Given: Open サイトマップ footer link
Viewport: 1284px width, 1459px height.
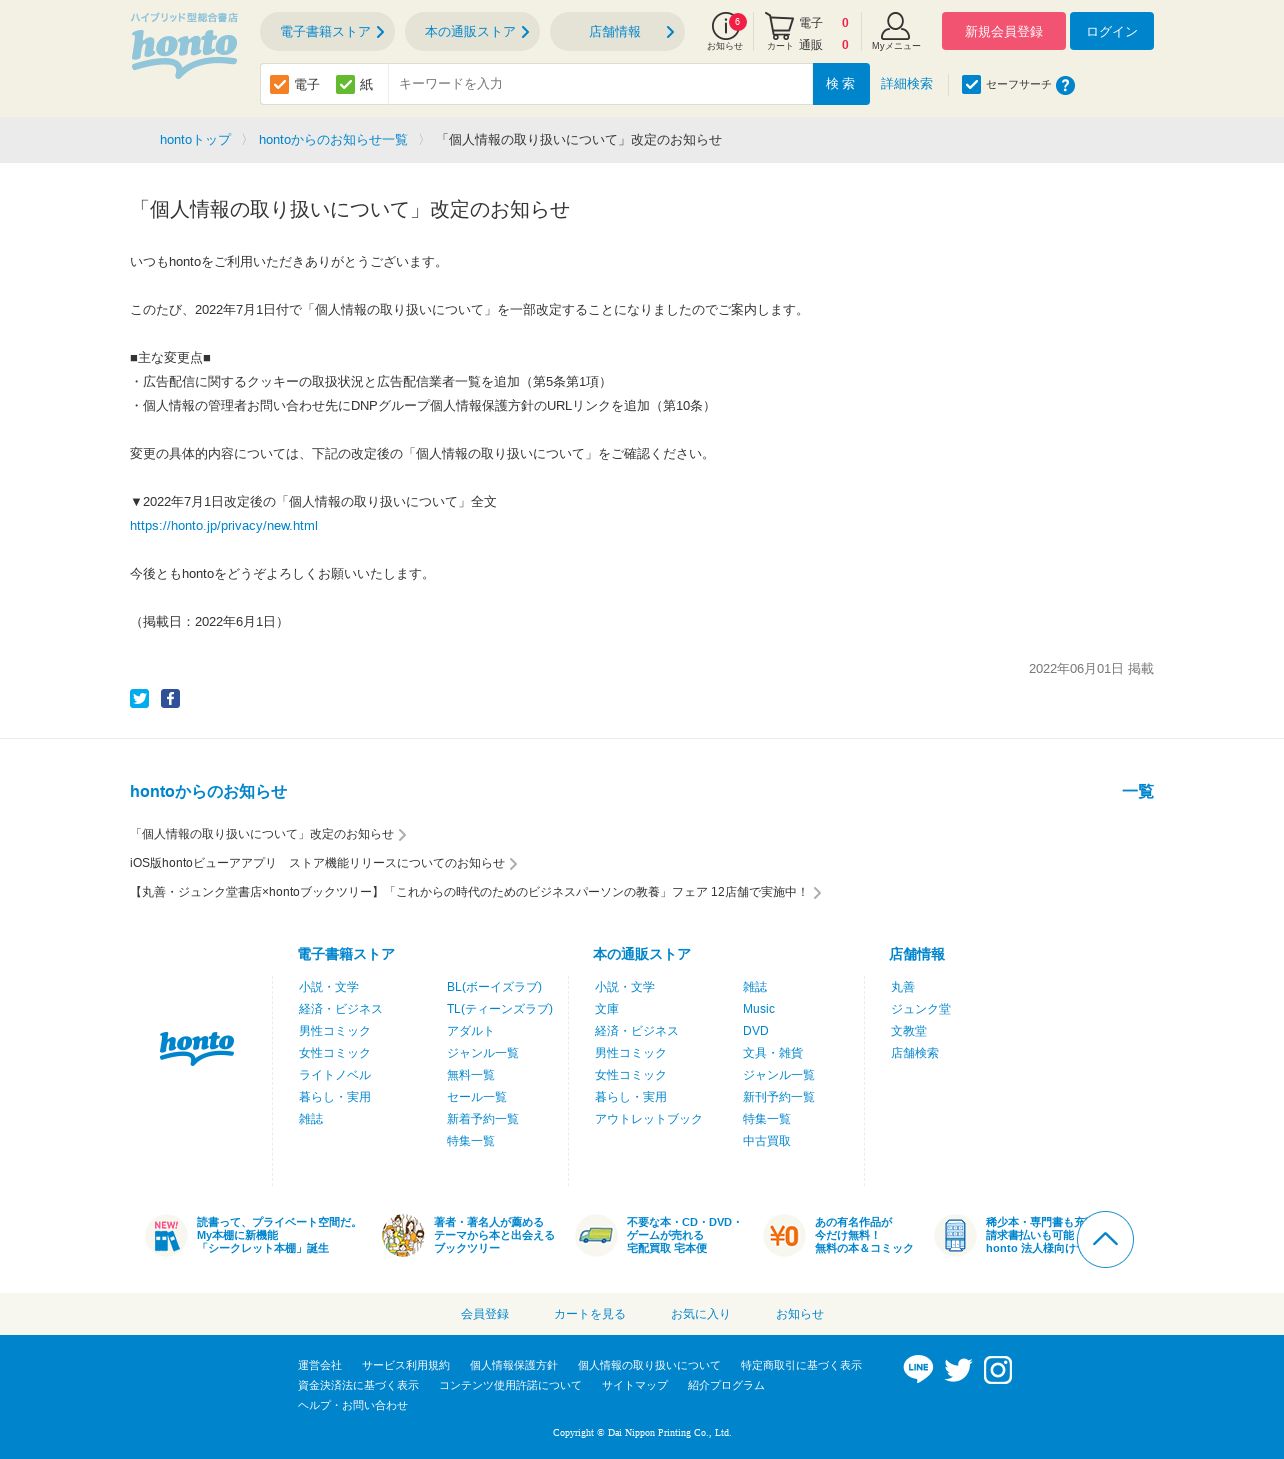Looking at the screenshot, I should tap(635, 1386).
